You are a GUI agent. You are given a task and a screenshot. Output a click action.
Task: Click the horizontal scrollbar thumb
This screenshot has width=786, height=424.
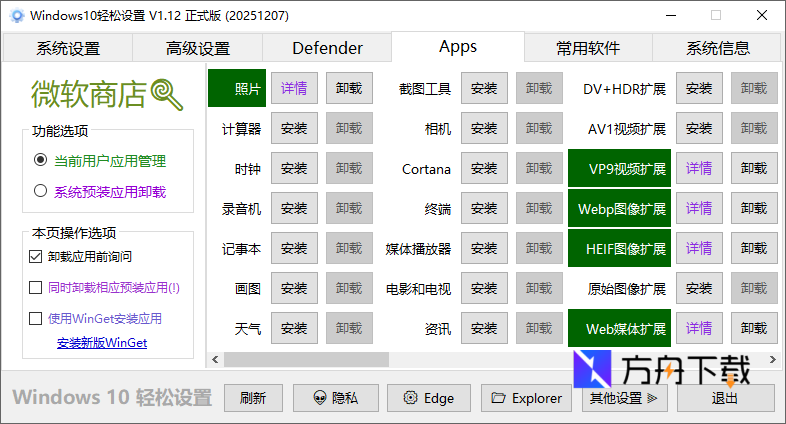pyautogui.click(x=306, y=359)
